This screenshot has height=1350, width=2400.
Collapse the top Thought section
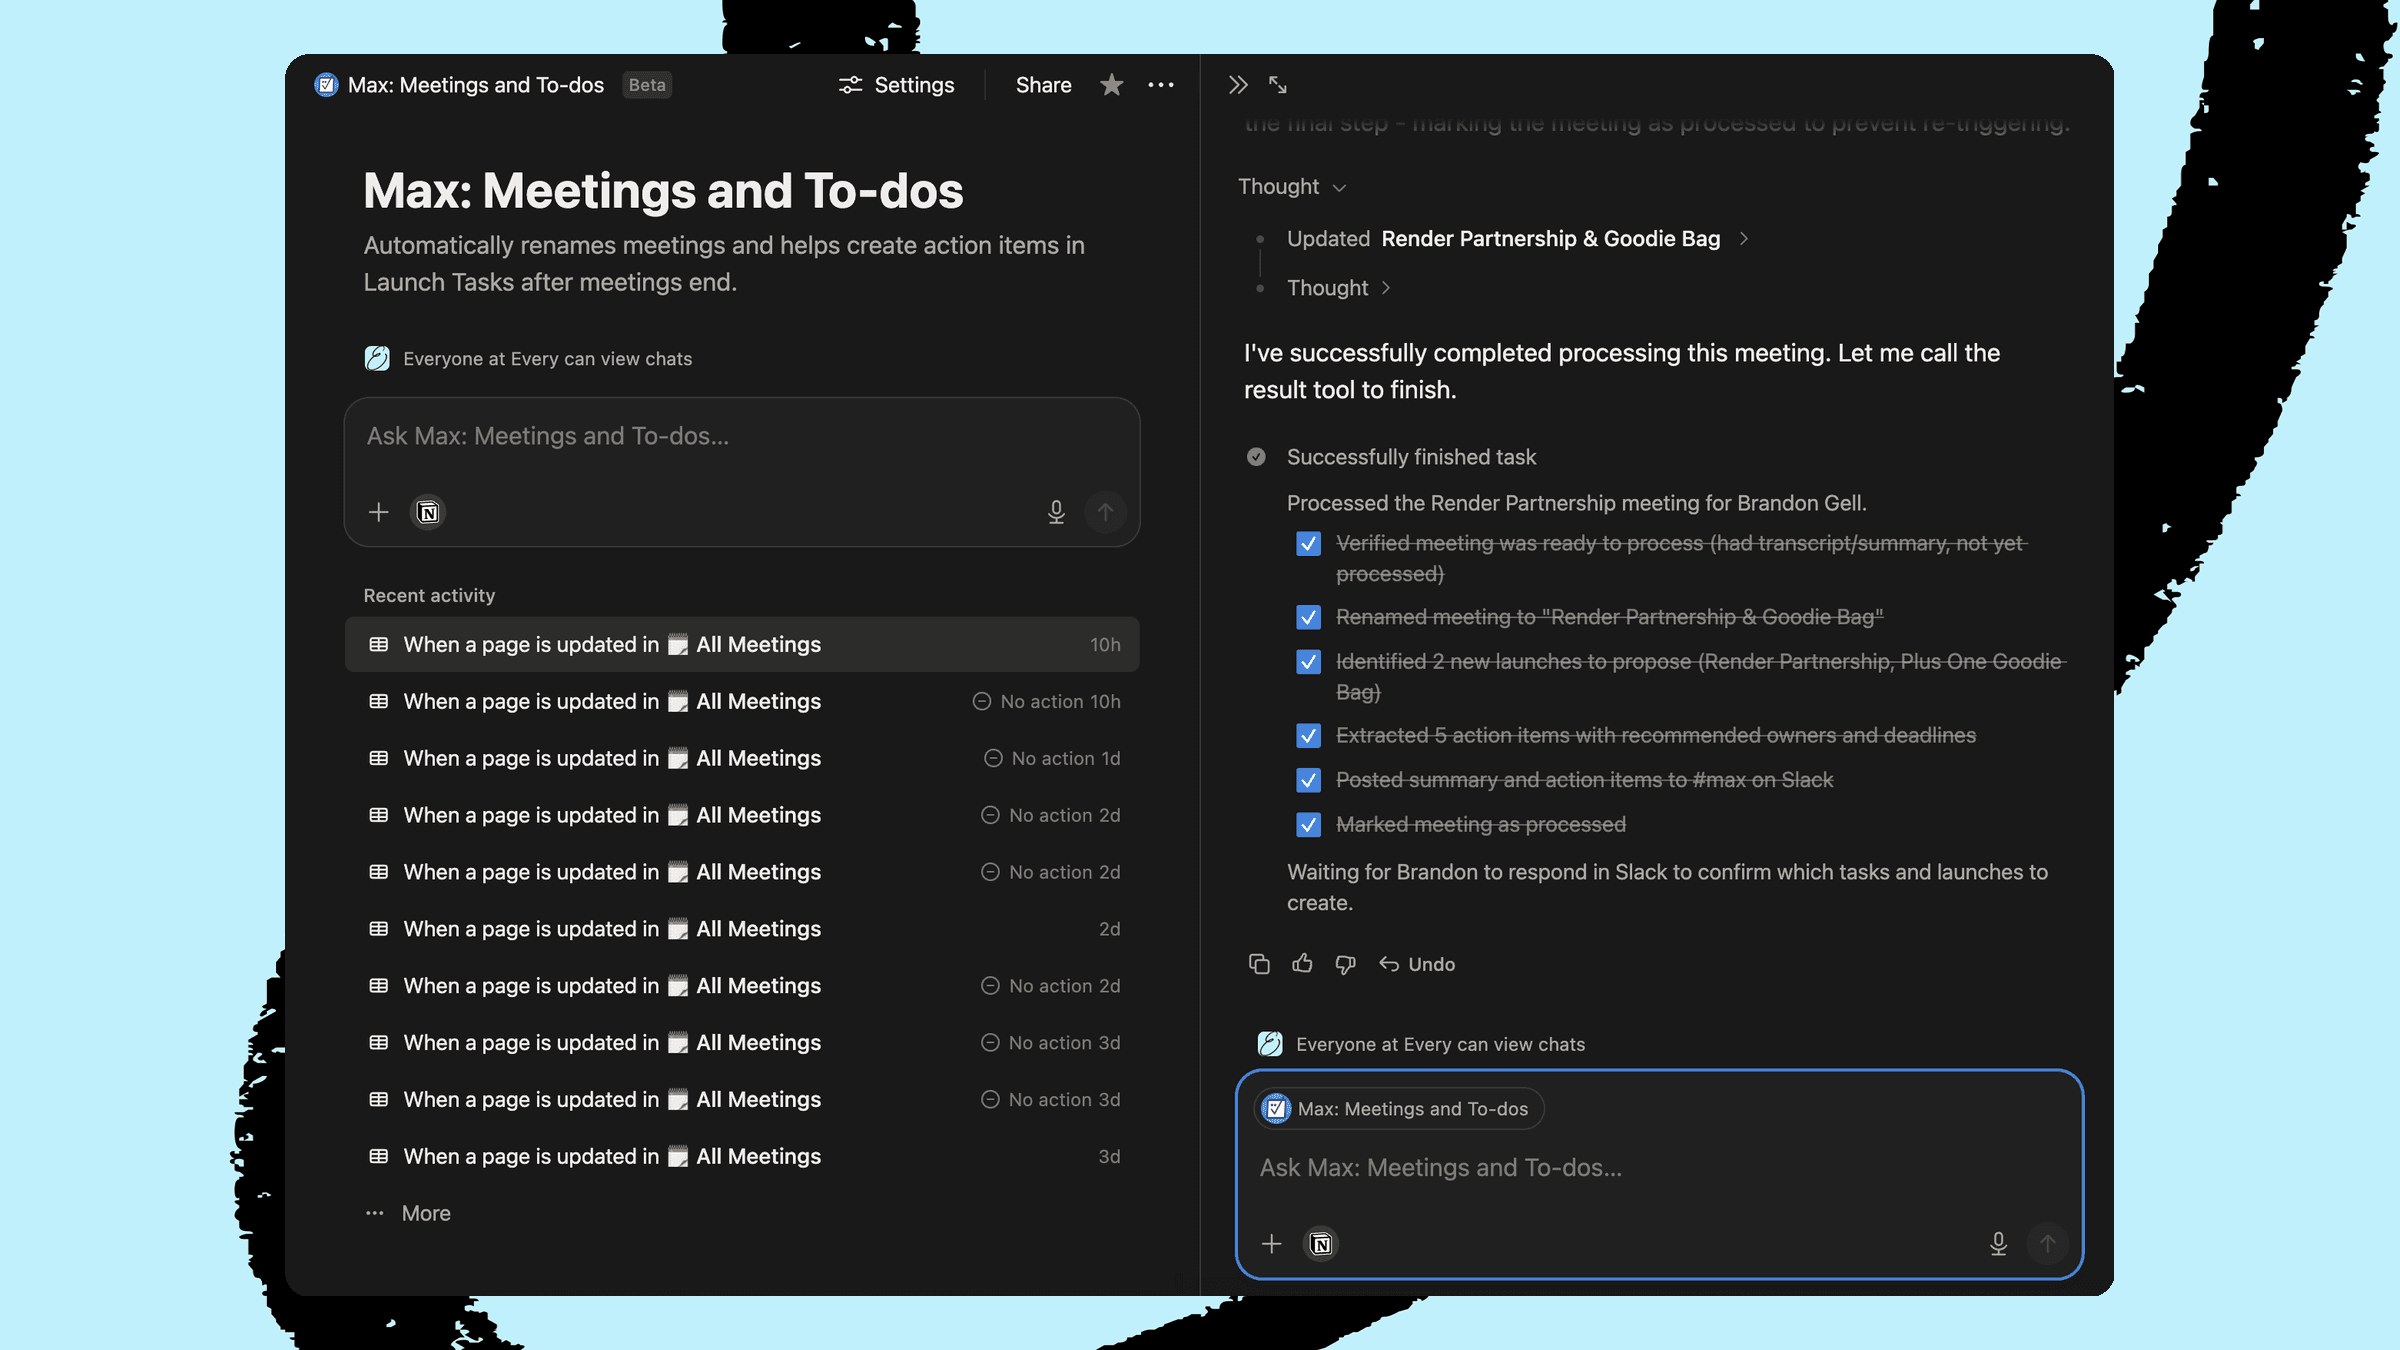(x=1292, y=187)
